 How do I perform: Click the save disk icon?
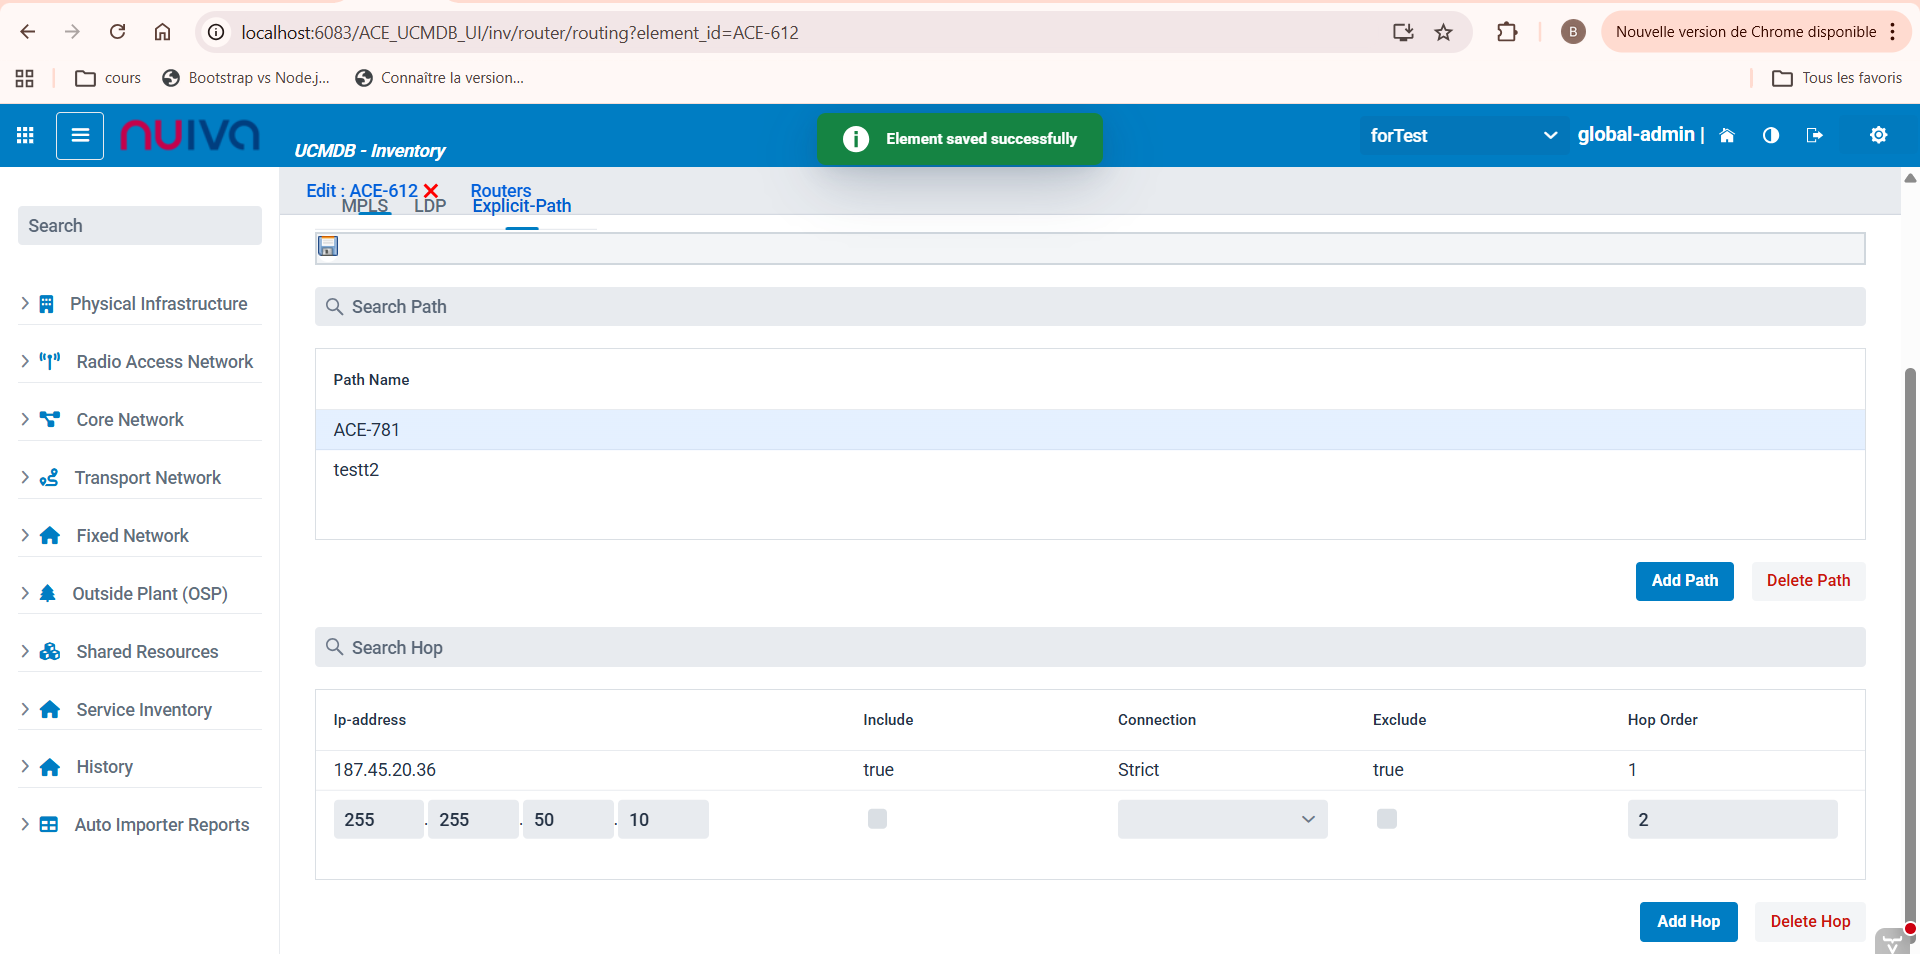pos(328,246)
